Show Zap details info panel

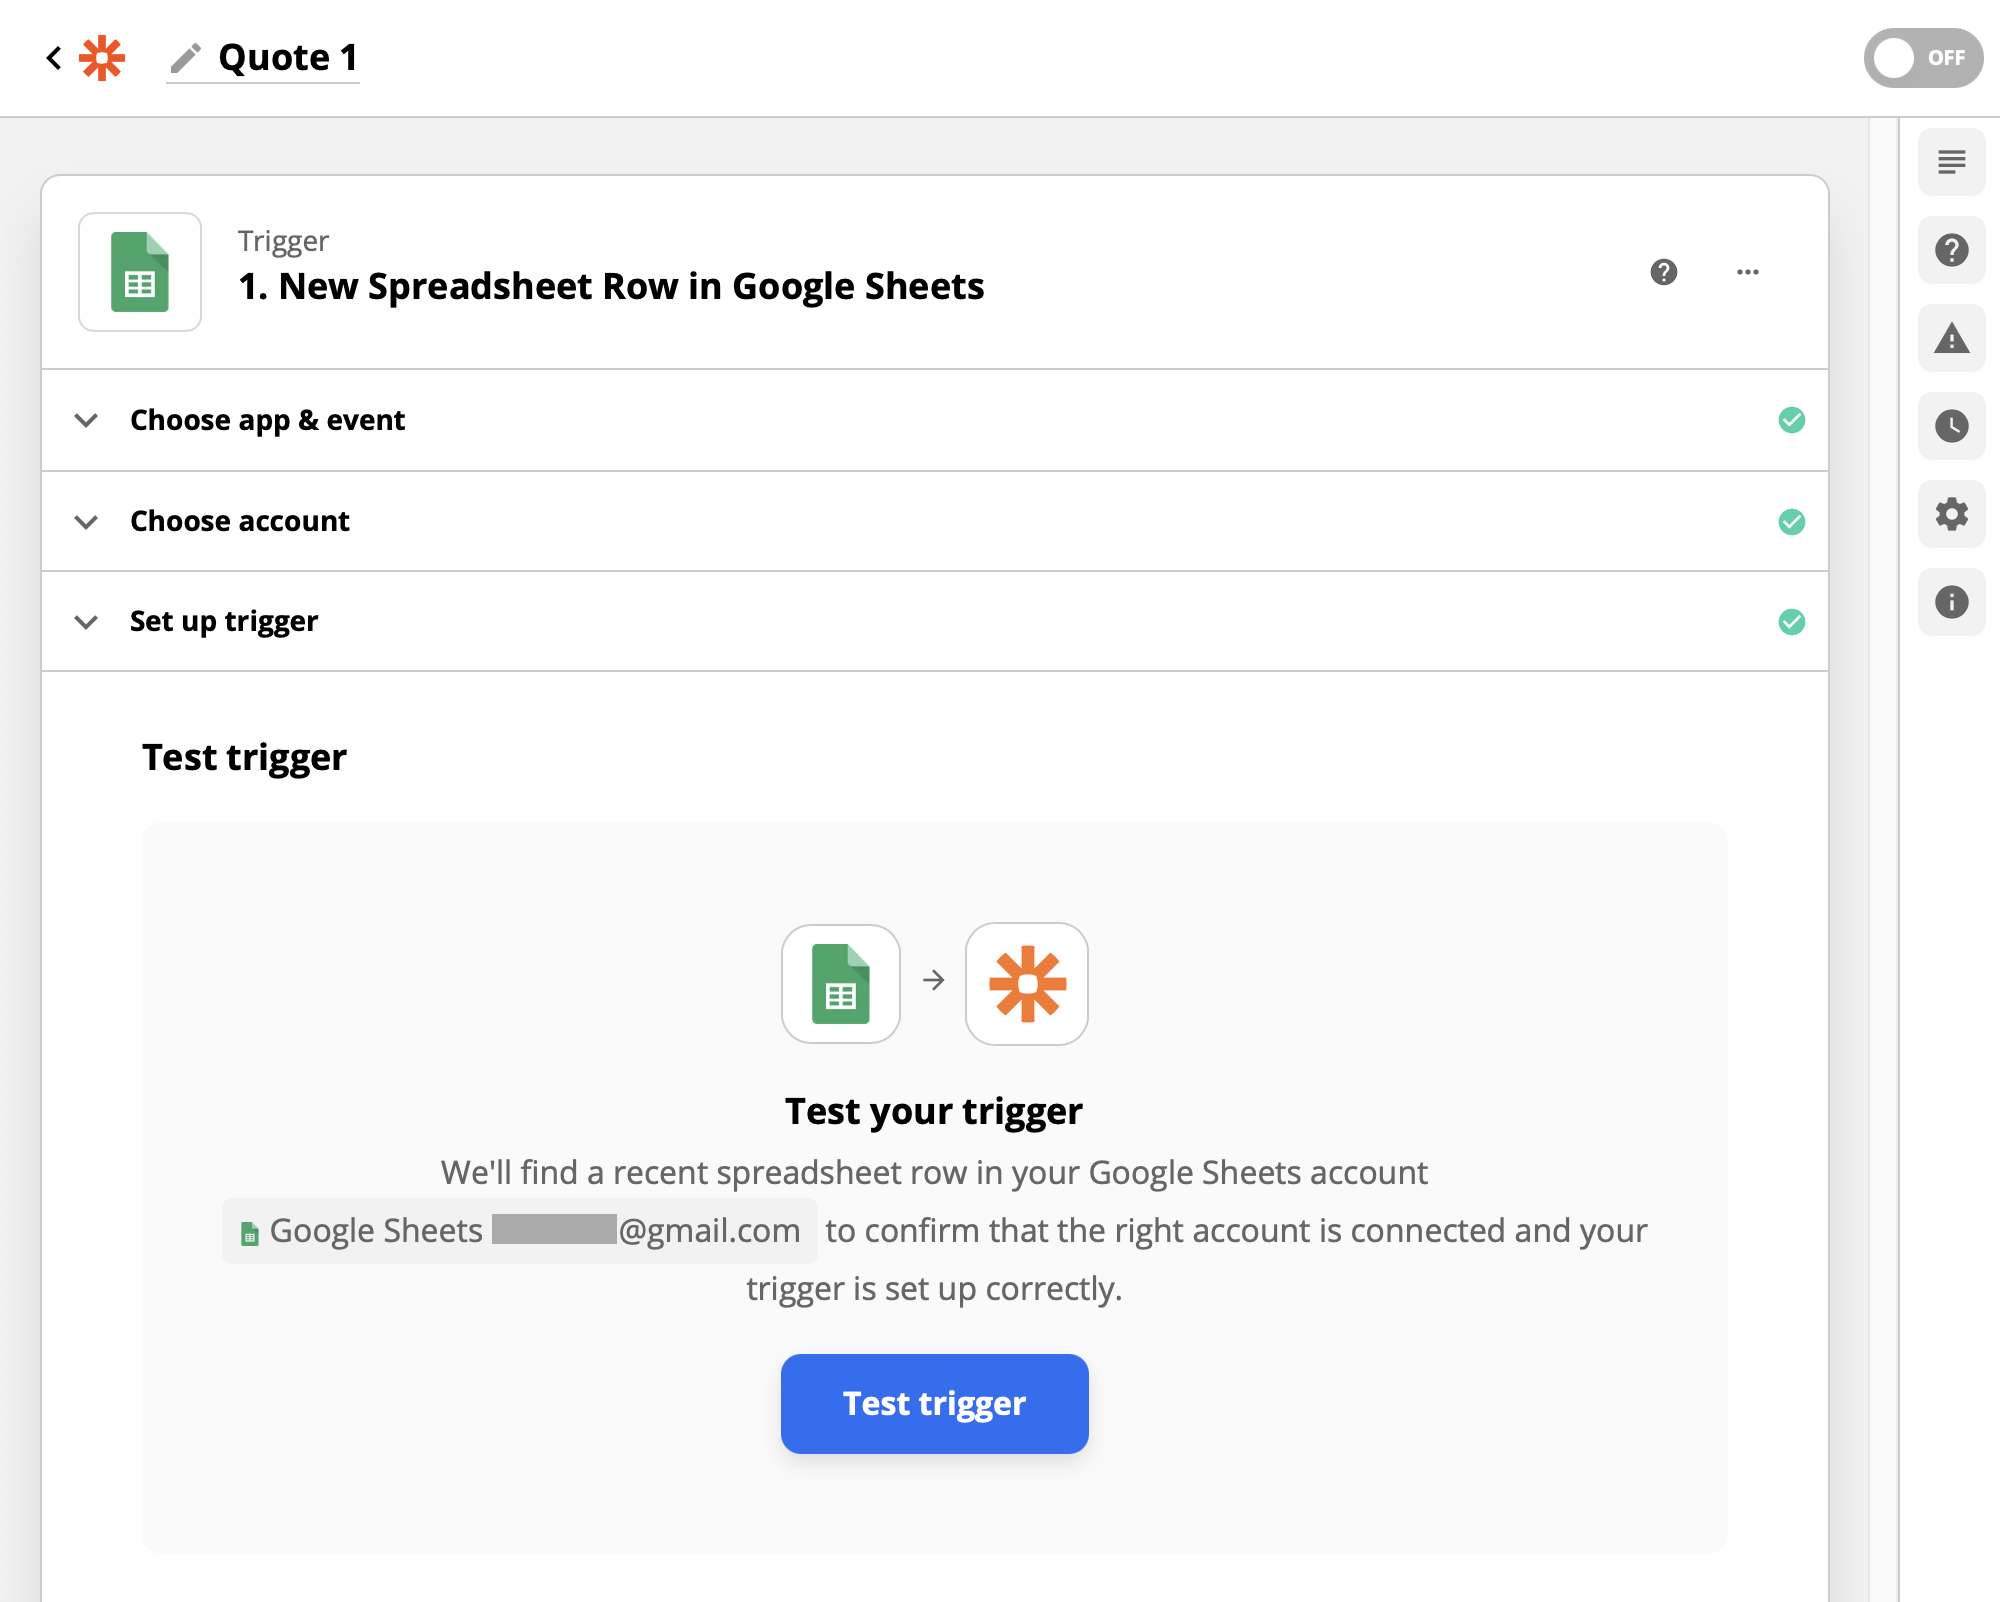1951,602
